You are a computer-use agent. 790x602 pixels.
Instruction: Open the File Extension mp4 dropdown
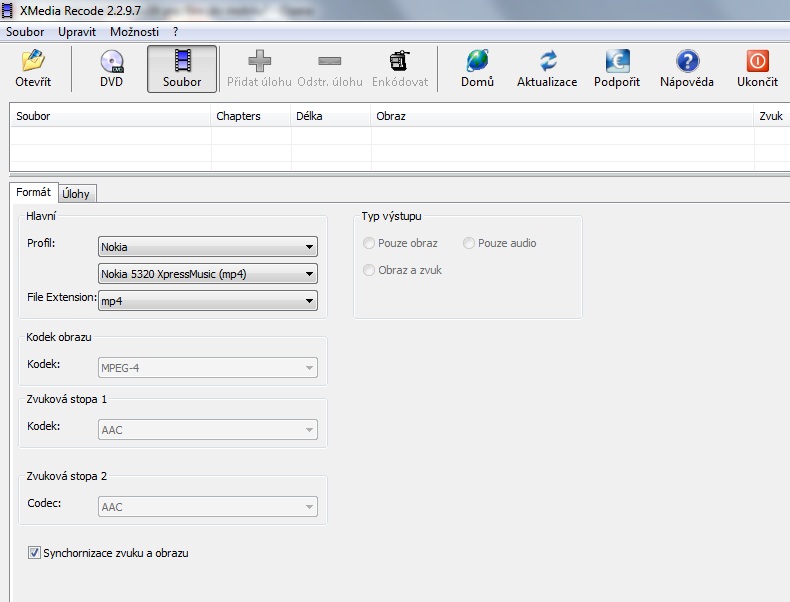[208, 301]
